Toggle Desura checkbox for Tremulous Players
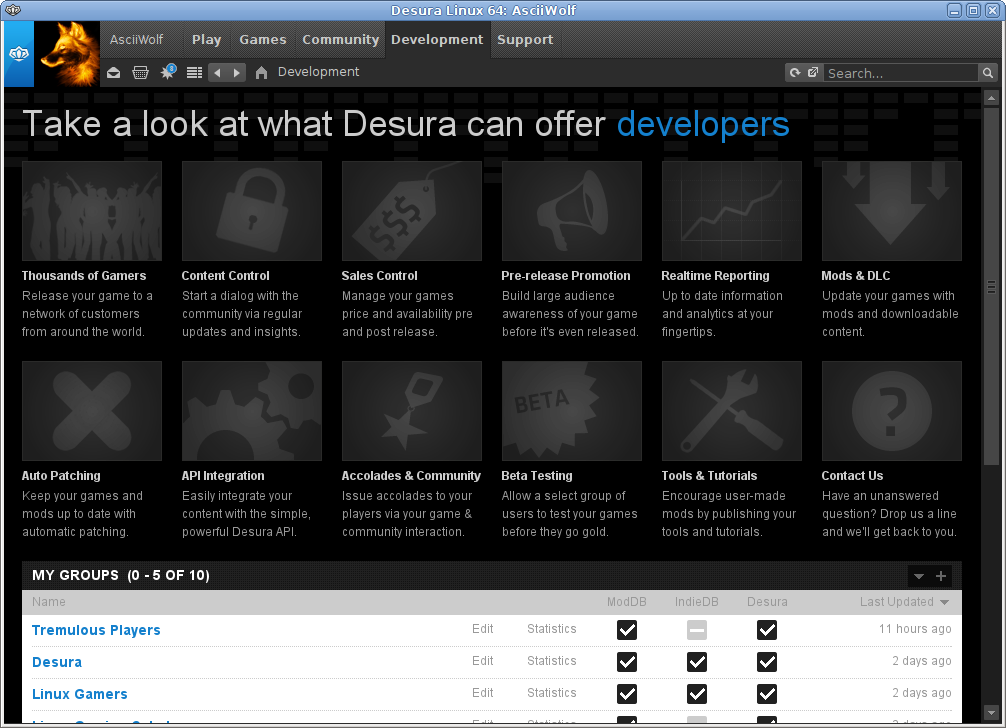1006x728 pixels. click(767, 630)
